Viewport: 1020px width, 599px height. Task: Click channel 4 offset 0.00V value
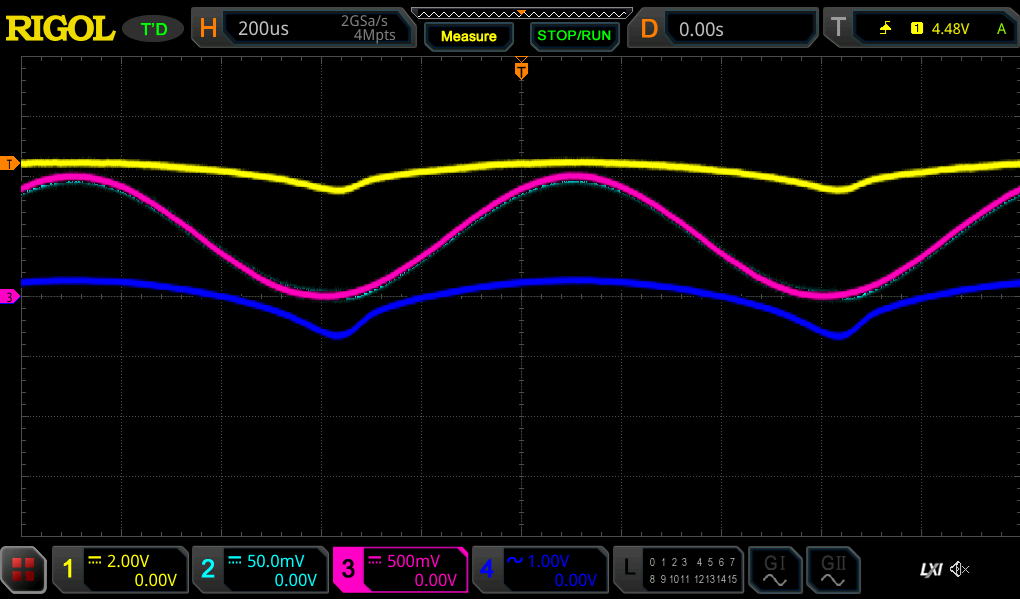[x=576, y=579]
